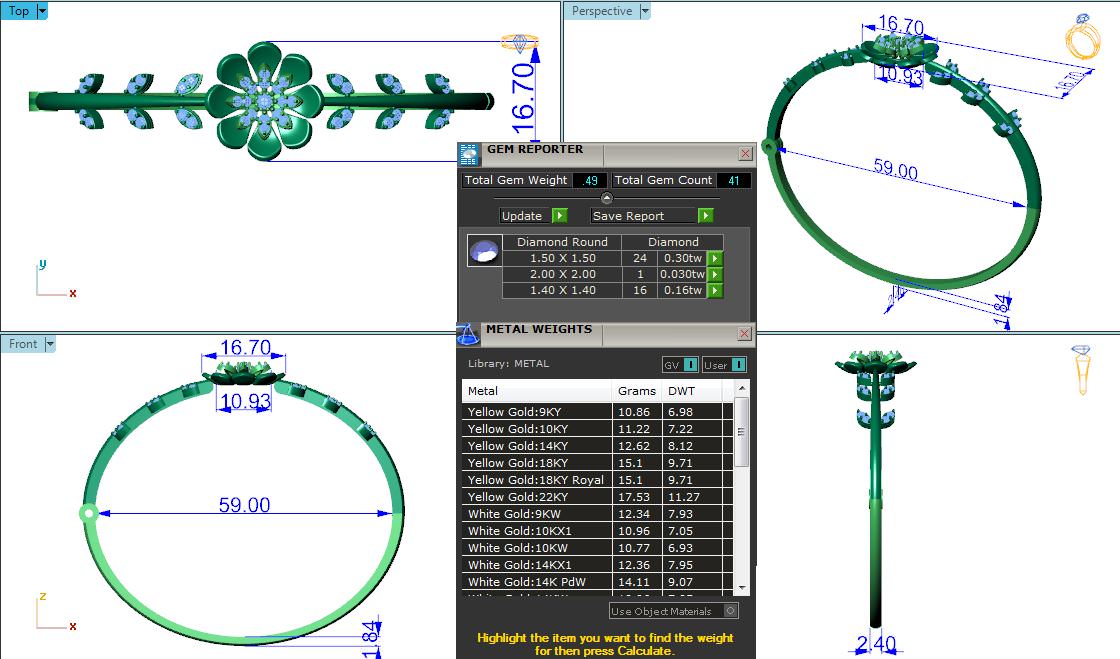
Task: Open the Perspective viewport dropdown arrow
Action: point(644,11)
